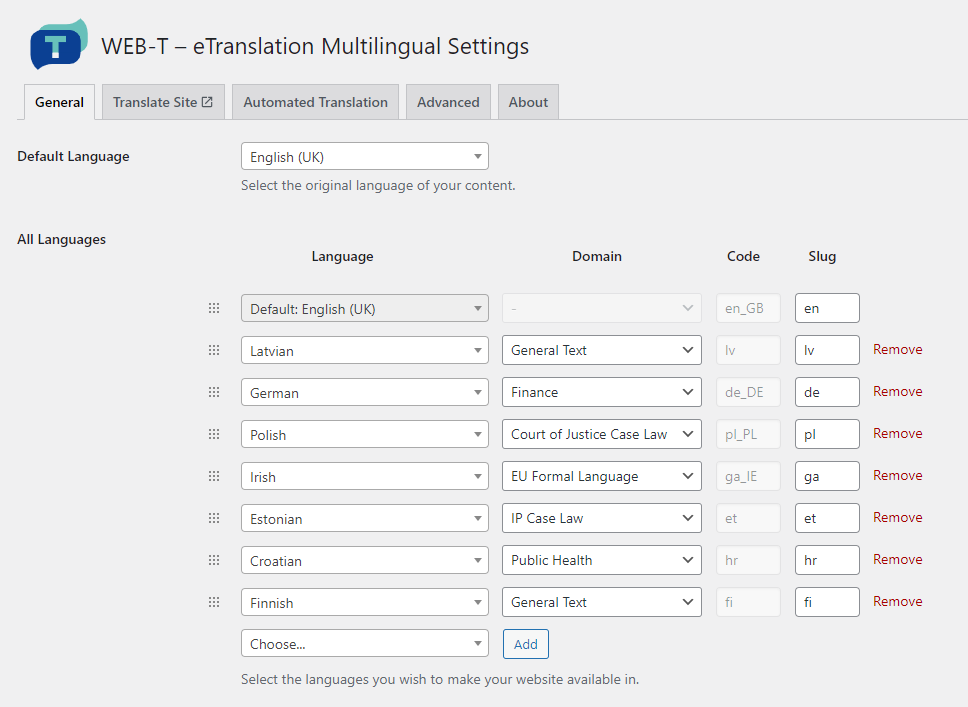Open the Finnish language dropdown

click(365, 602)
